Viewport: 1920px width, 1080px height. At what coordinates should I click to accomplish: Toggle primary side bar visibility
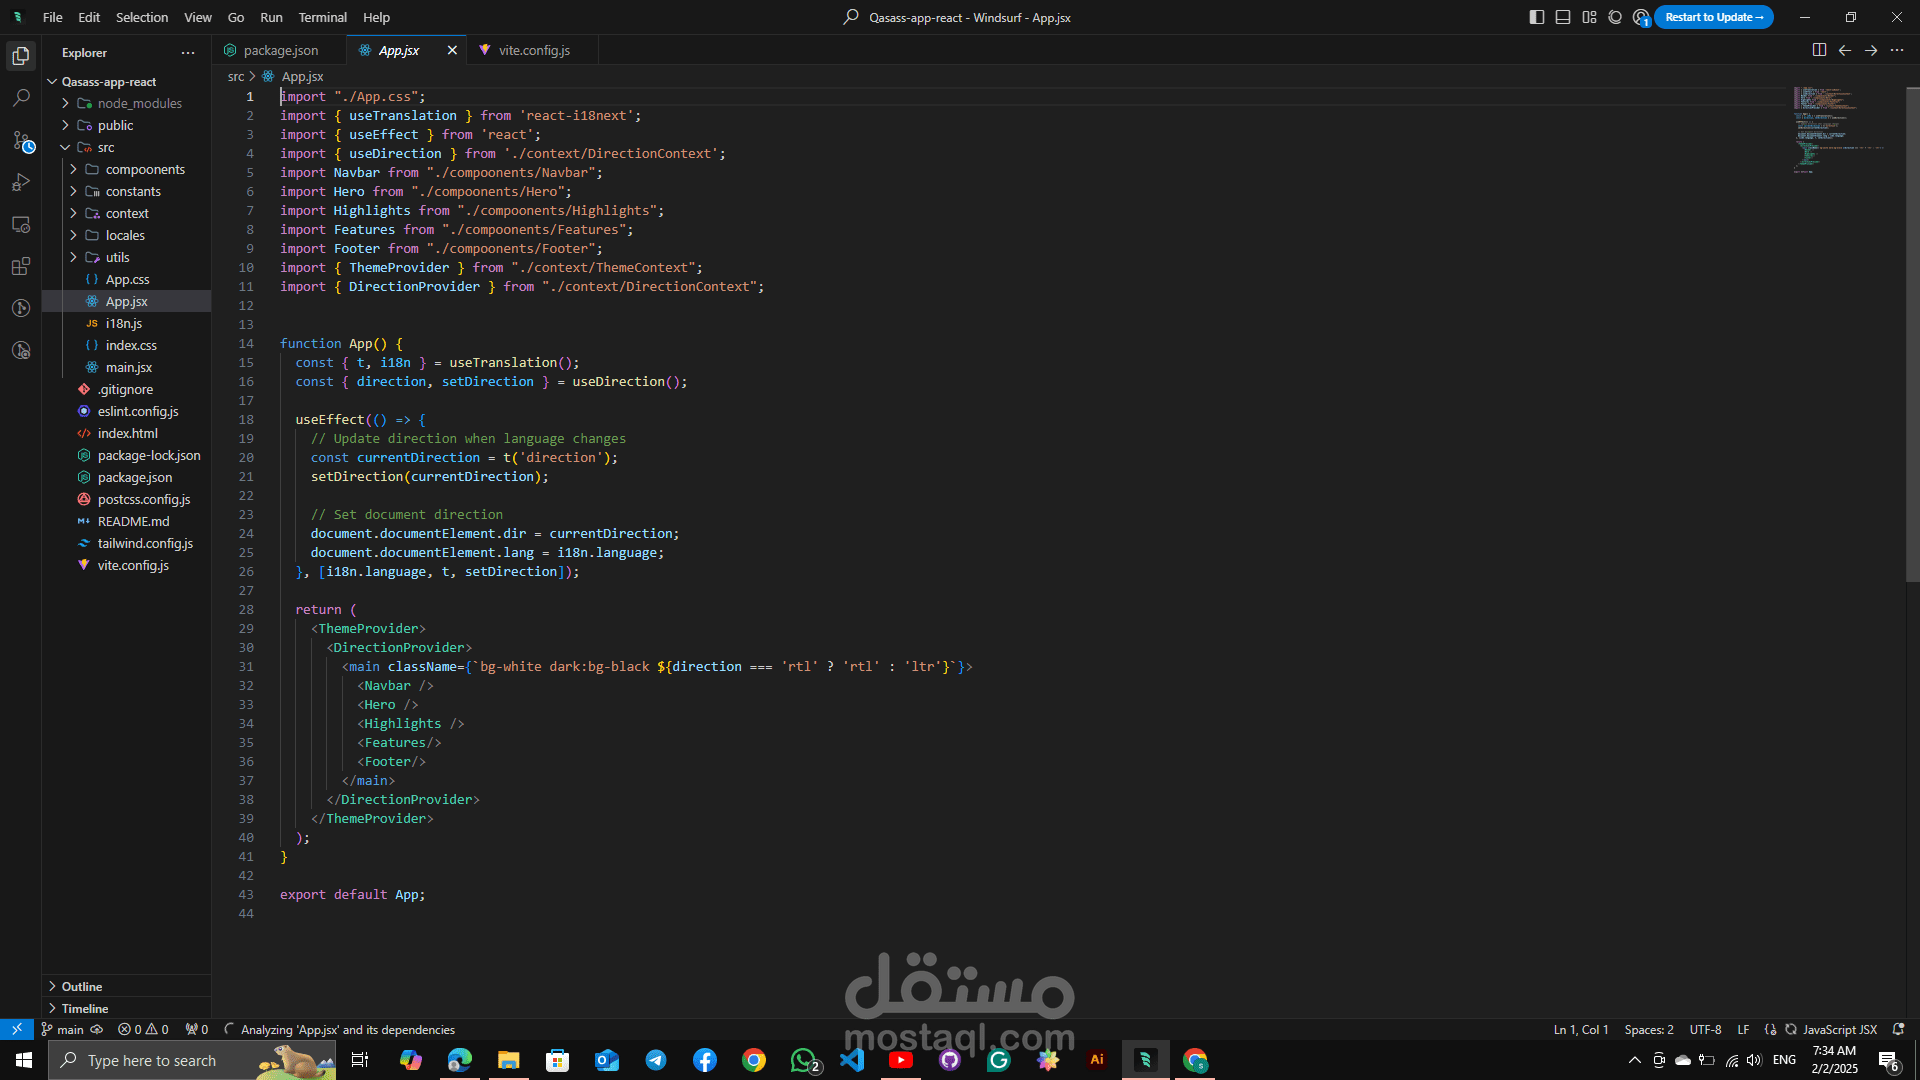pyautogui.click(x=1537, y=17)
